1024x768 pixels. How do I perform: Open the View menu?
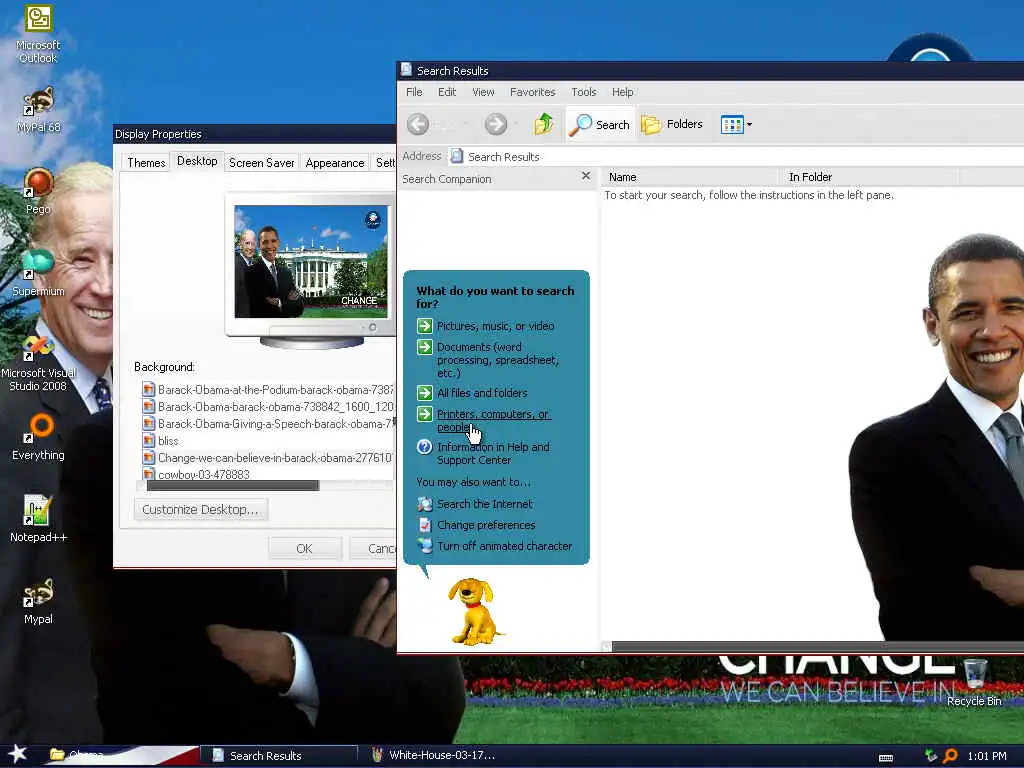point(483,92)
